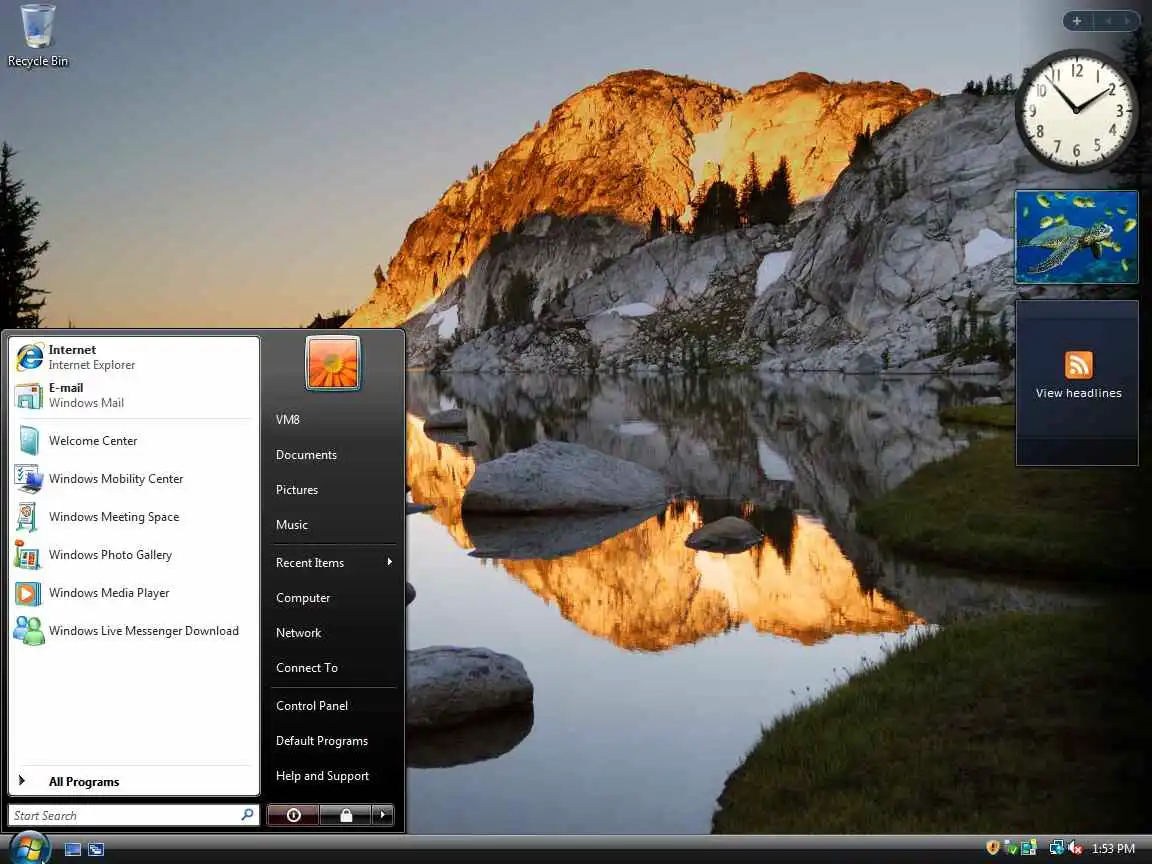This screenshot has height=864, width=1152.
Task: Click Windows Sidebar tray icon
Action: (1029, 848)
